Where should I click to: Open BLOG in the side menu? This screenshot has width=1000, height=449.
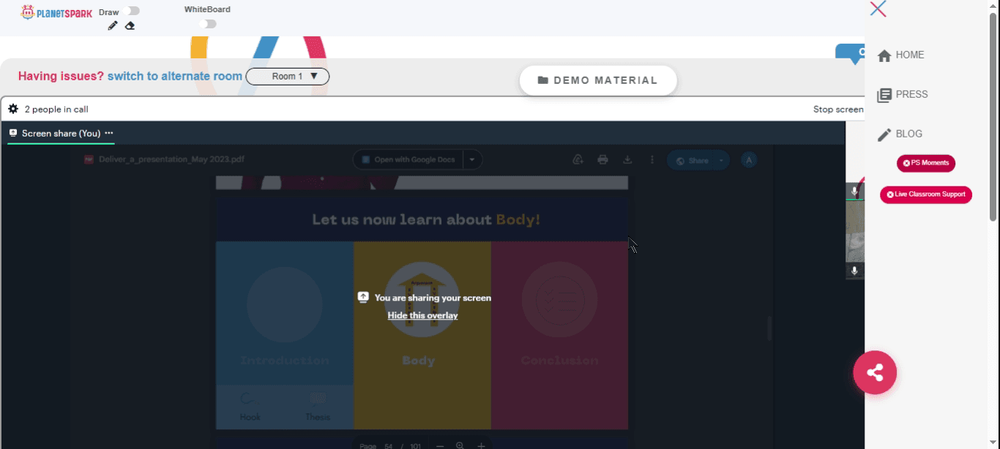pyautogui.click(x=900, y=134)
